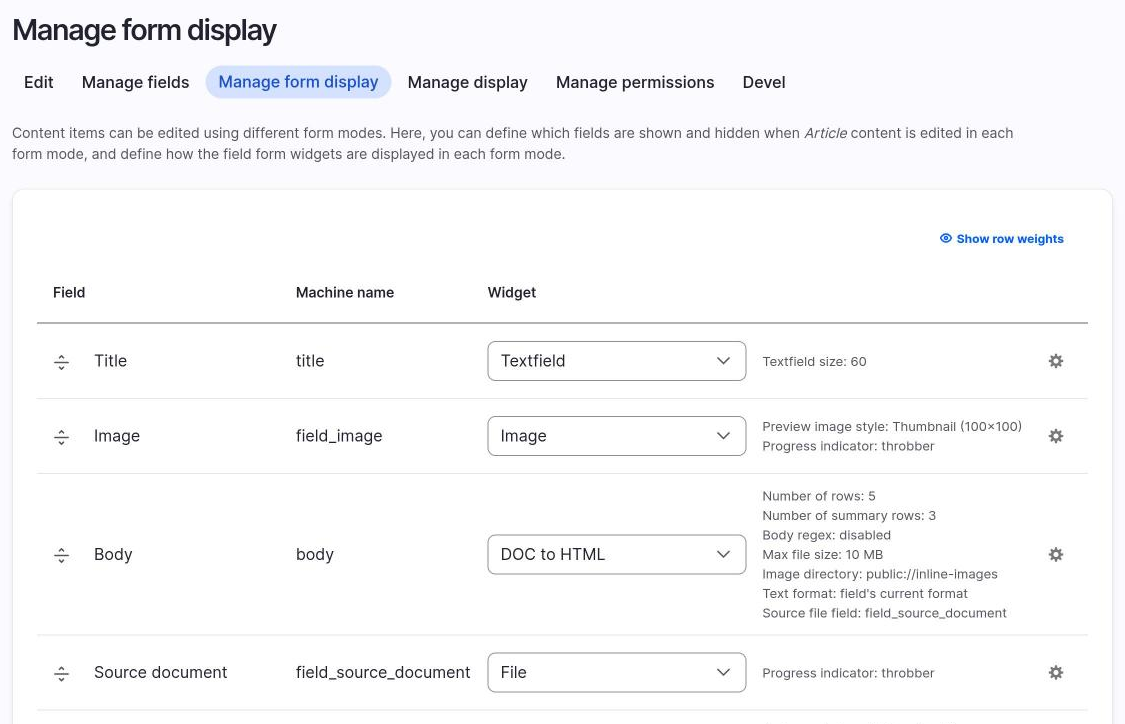This screenshot has height=724, width=1125.
Task: Select the Manage form display tab
Action: pyautogui.click(x=298, y=82)
